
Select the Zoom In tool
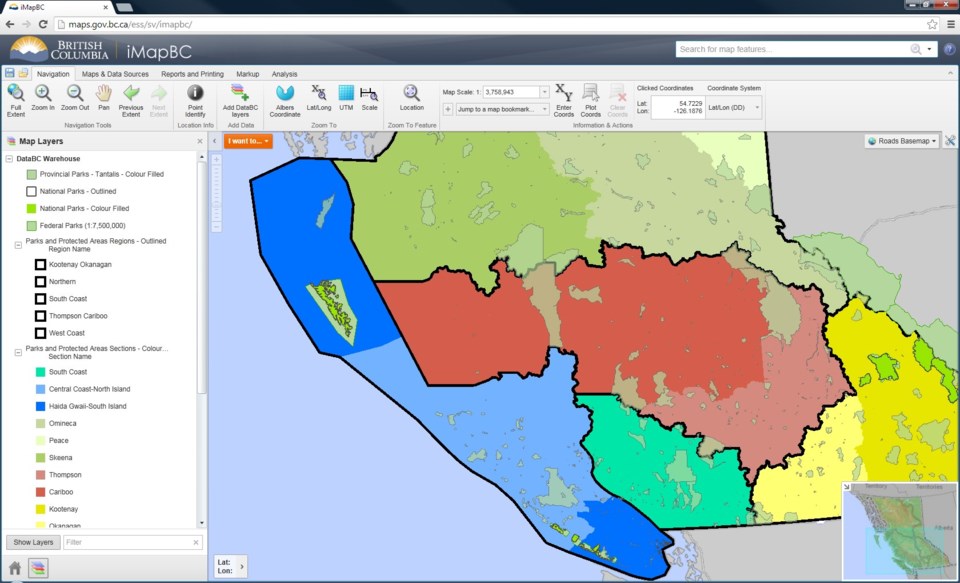(x=43, y=98)
